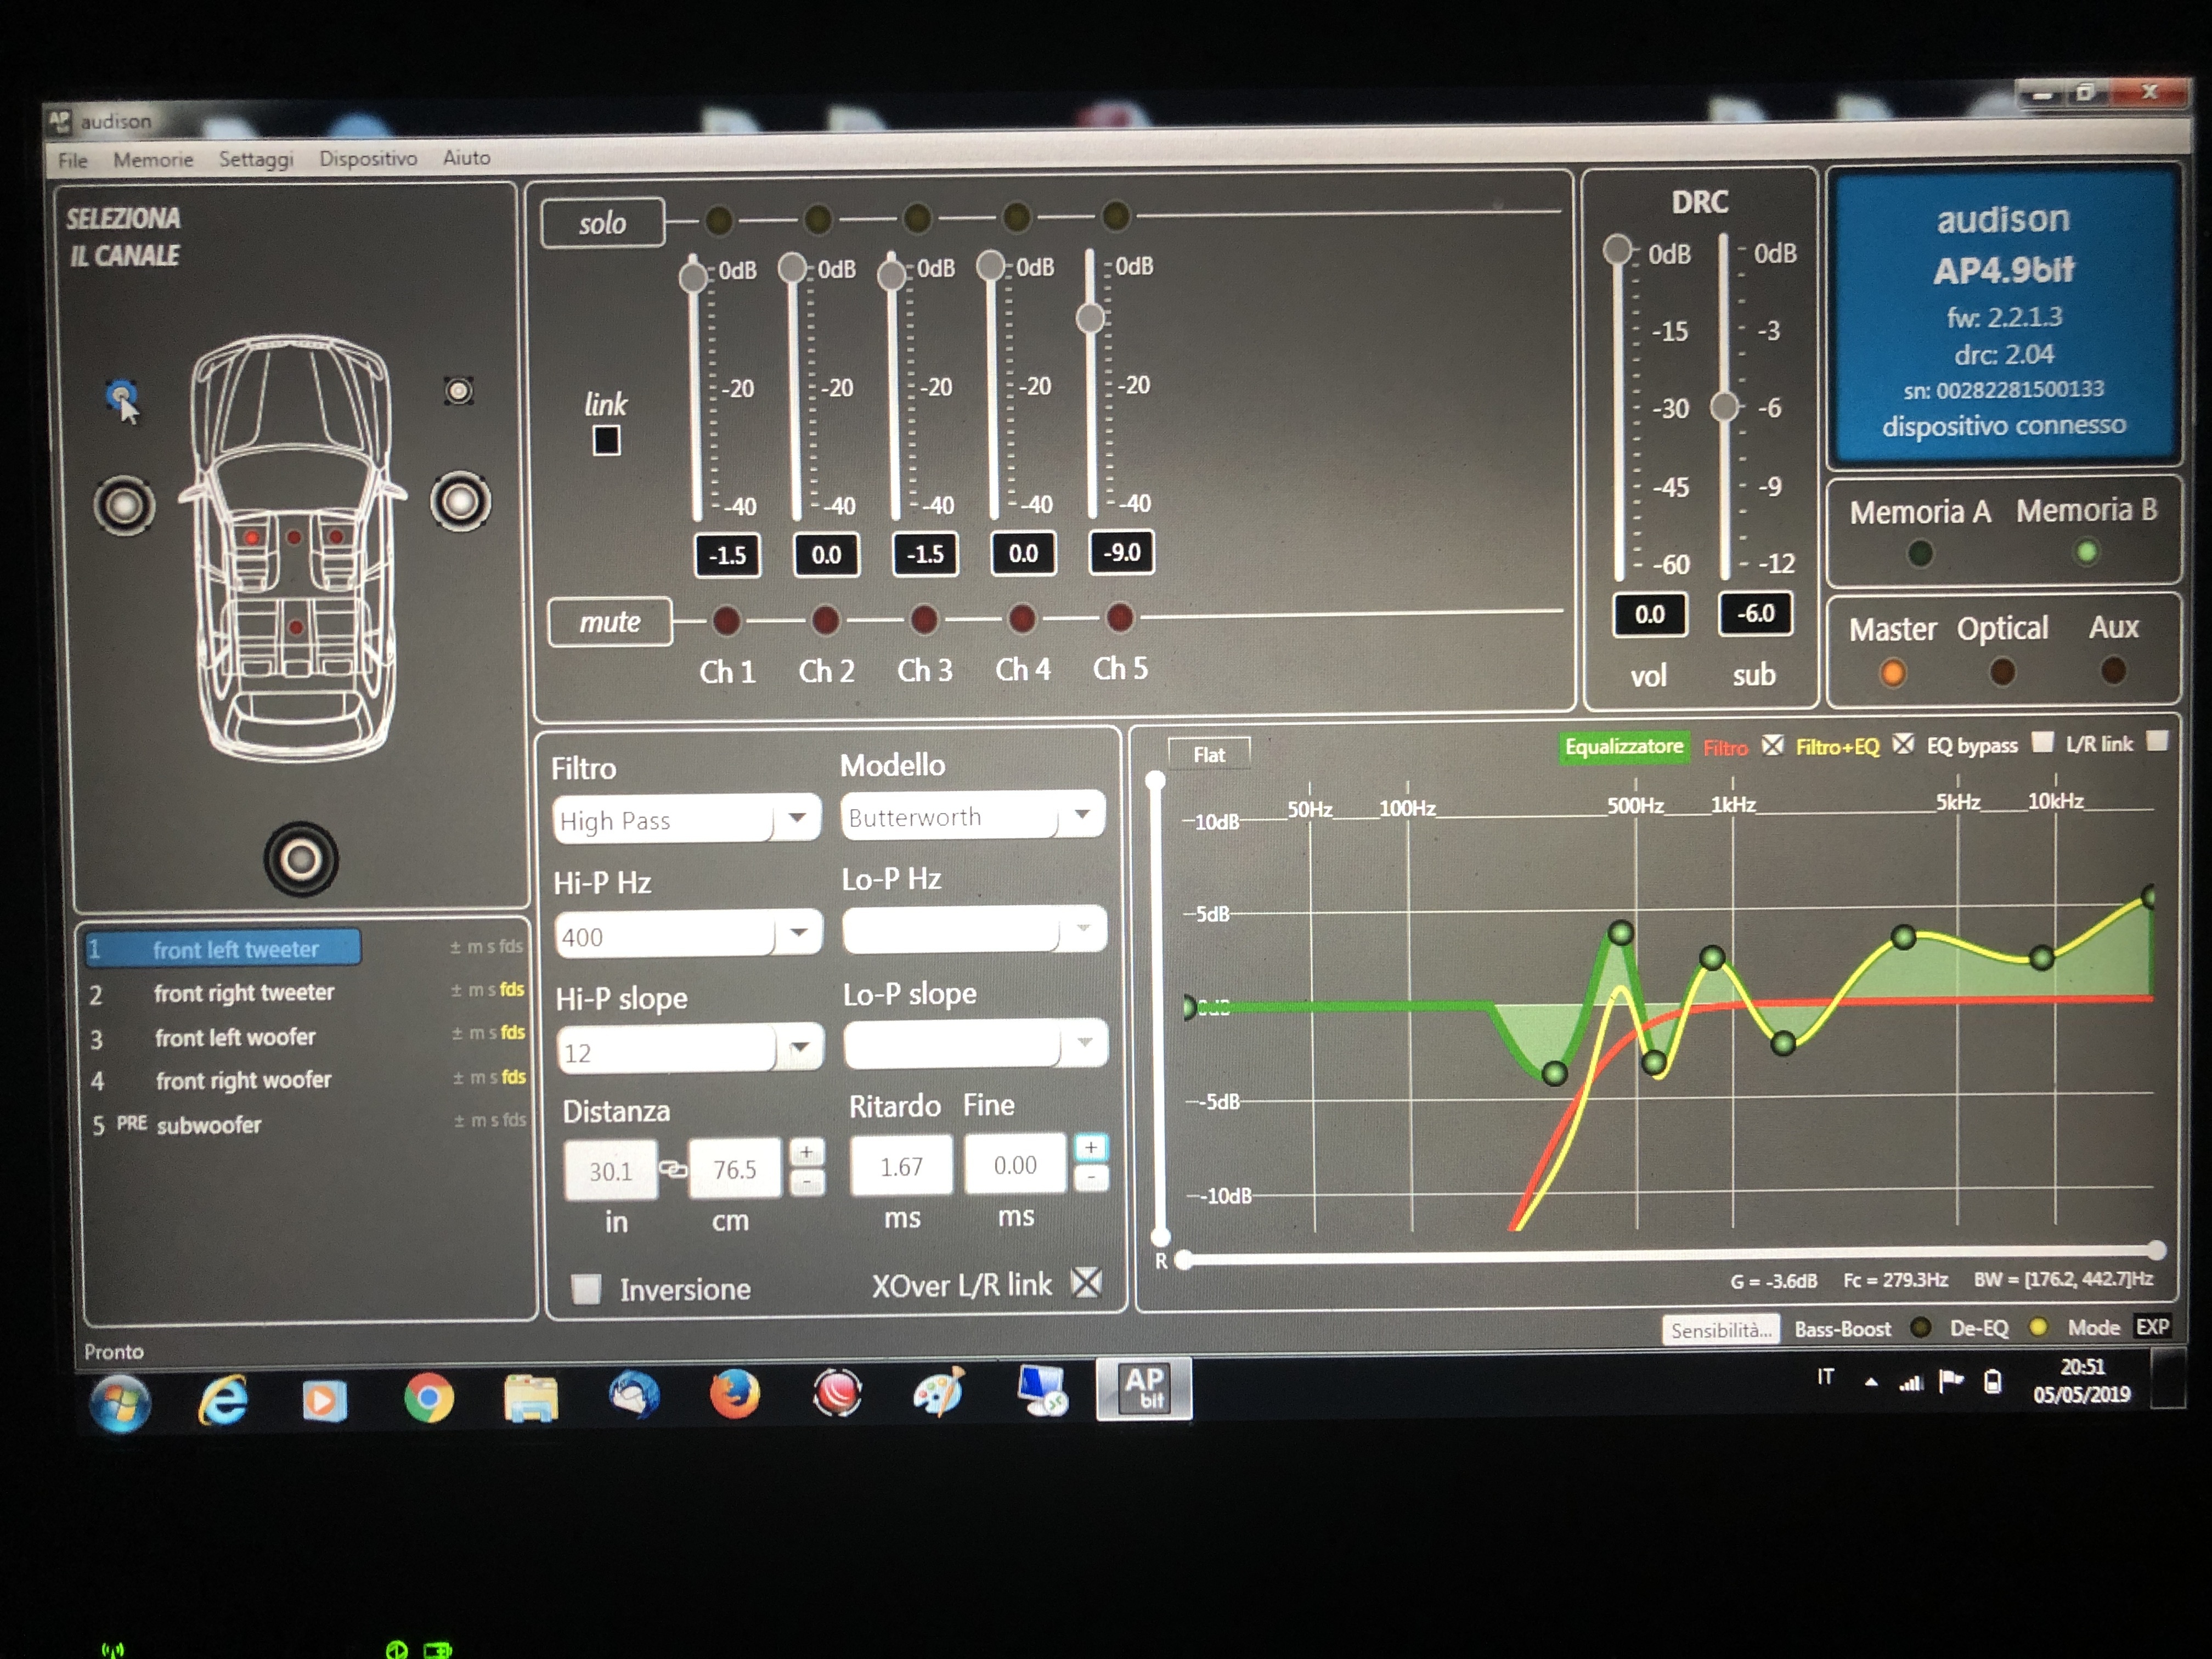Open the Paint palette taskbar icon

938,1391
